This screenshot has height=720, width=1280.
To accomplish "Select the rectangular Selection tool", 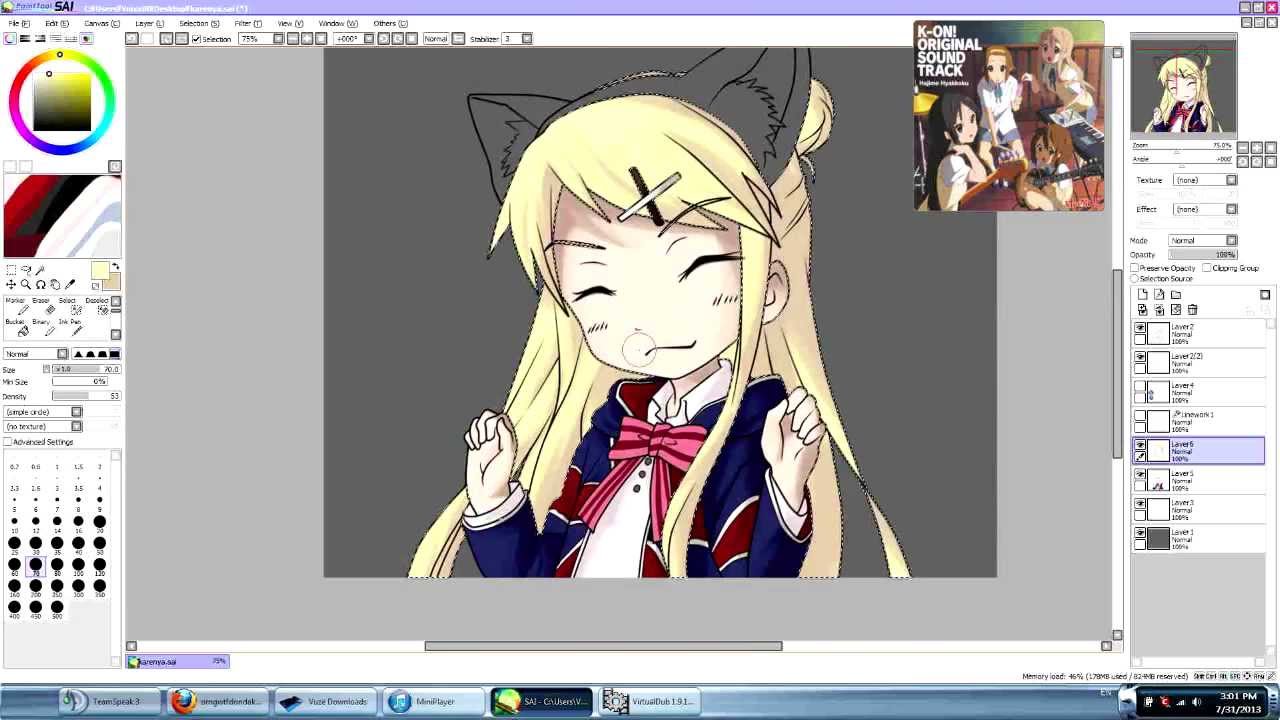I will pyautogui.click(x=11, y=270).
